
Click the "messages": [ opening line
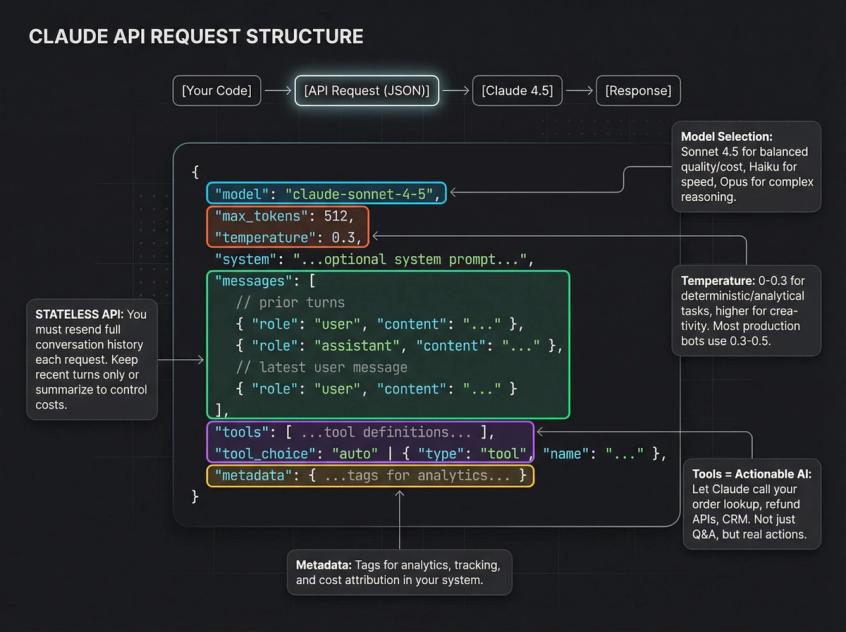pyautogui.click(x=265, y=281)
